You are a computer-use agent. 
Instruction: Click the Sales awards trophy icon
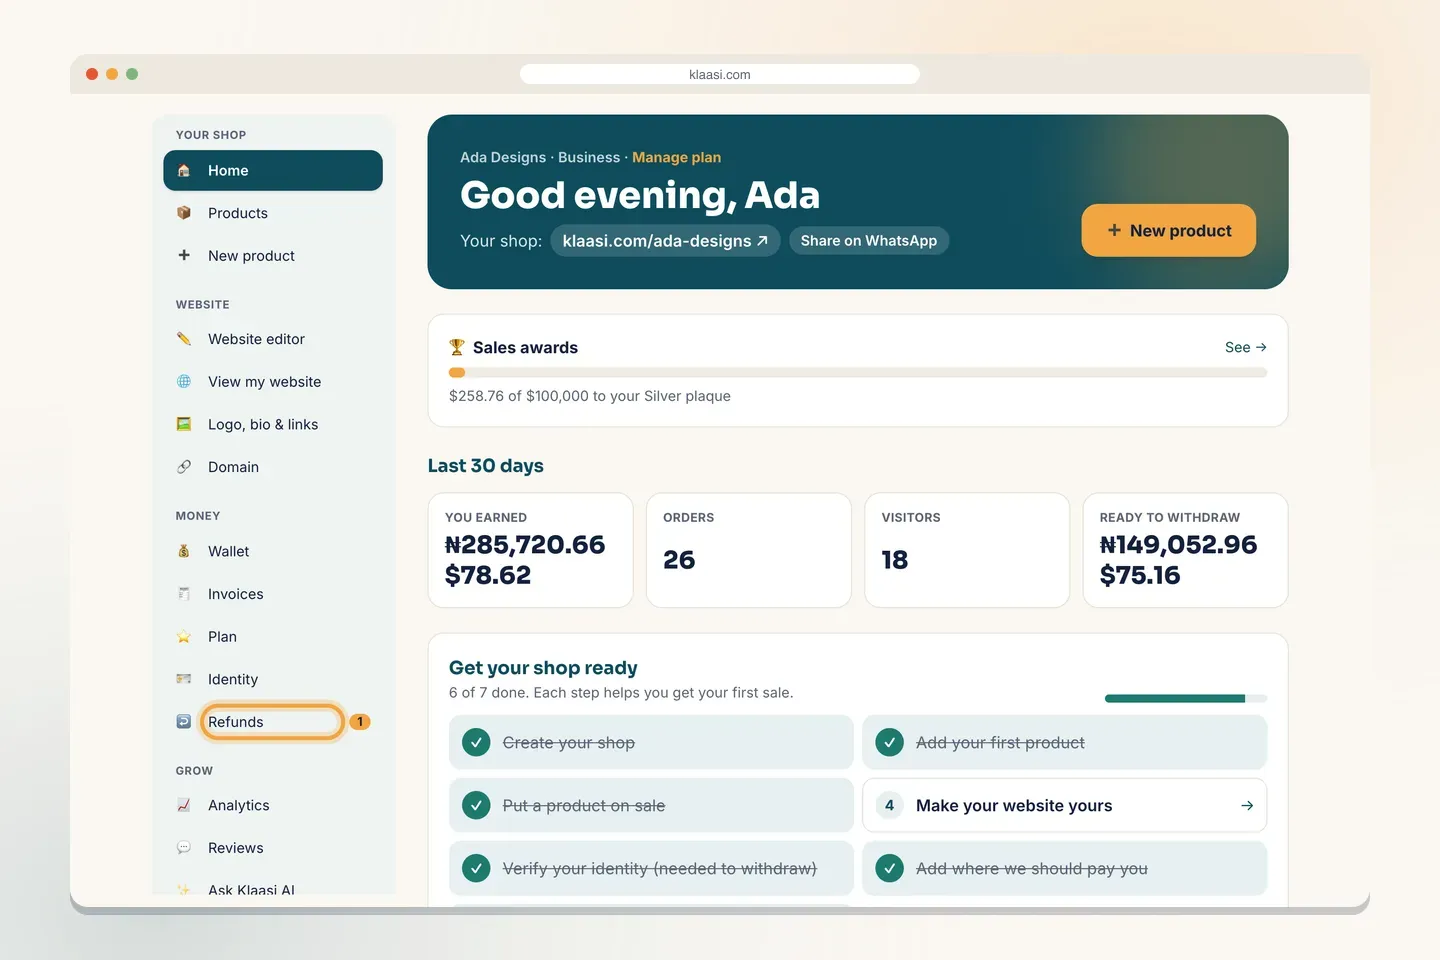[457, 347]
